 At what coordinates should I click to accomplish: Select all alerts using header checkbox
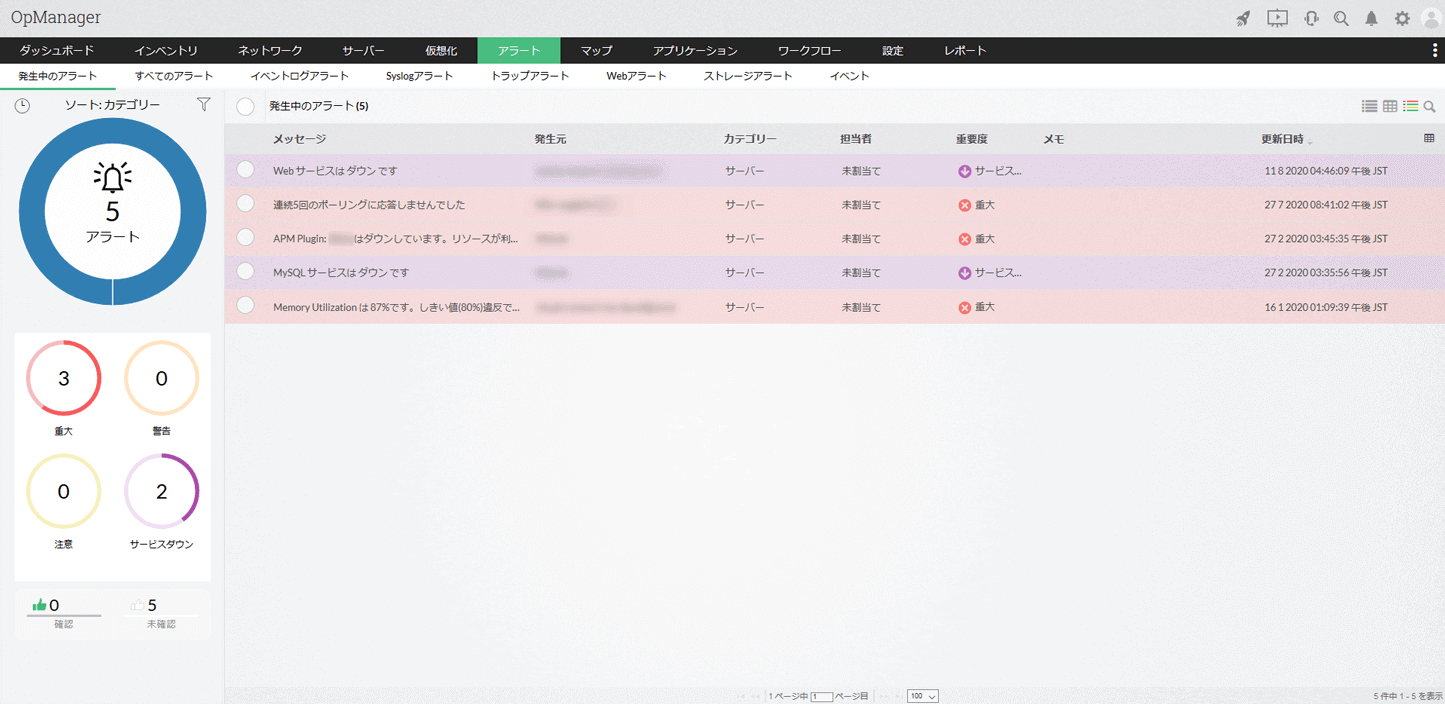[245, 106]
